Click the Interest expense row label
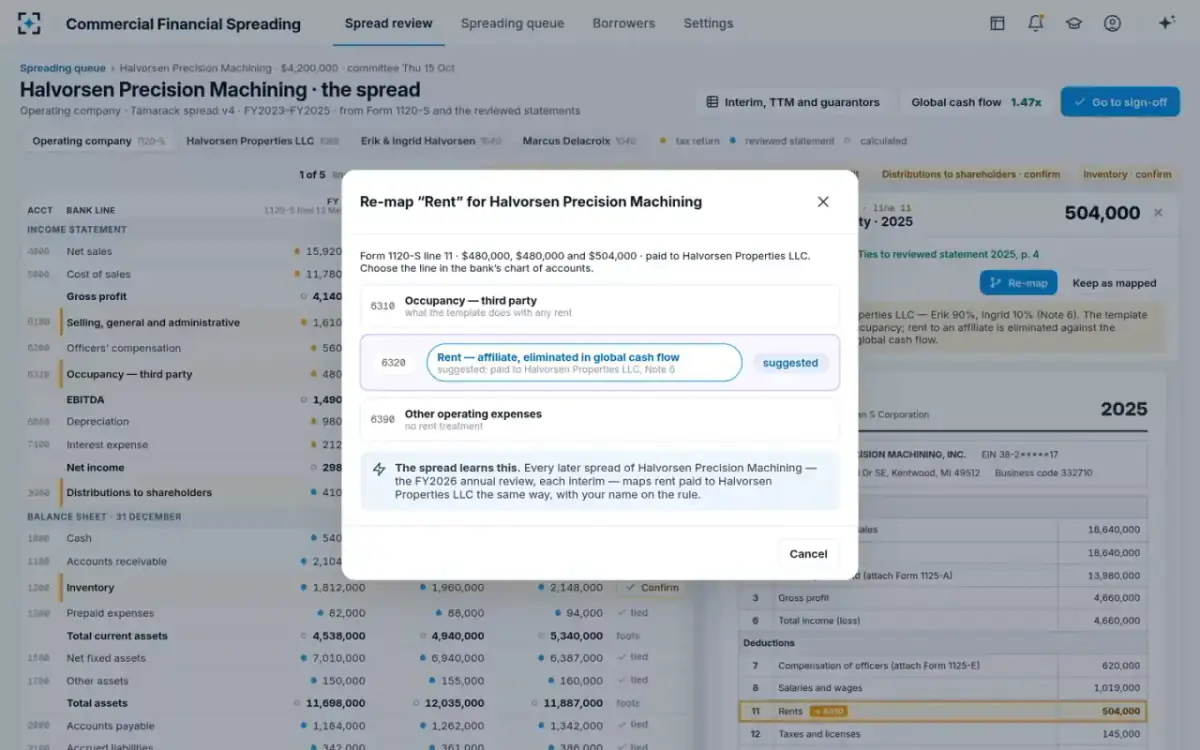The width and height of the screenshot is (1200, 750). pyautogui.click(x=107, y=445)
